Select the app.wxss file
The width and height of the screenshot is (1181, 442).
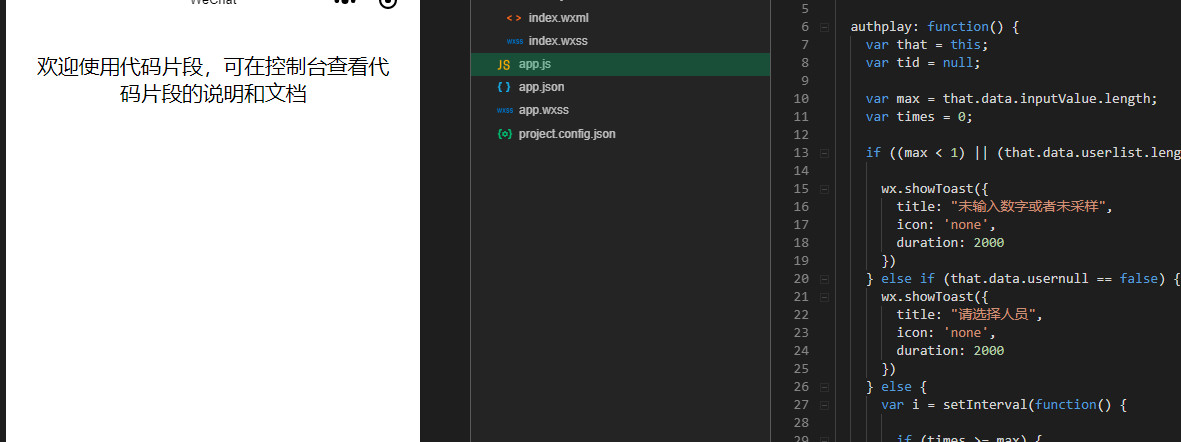coord(544,111)
